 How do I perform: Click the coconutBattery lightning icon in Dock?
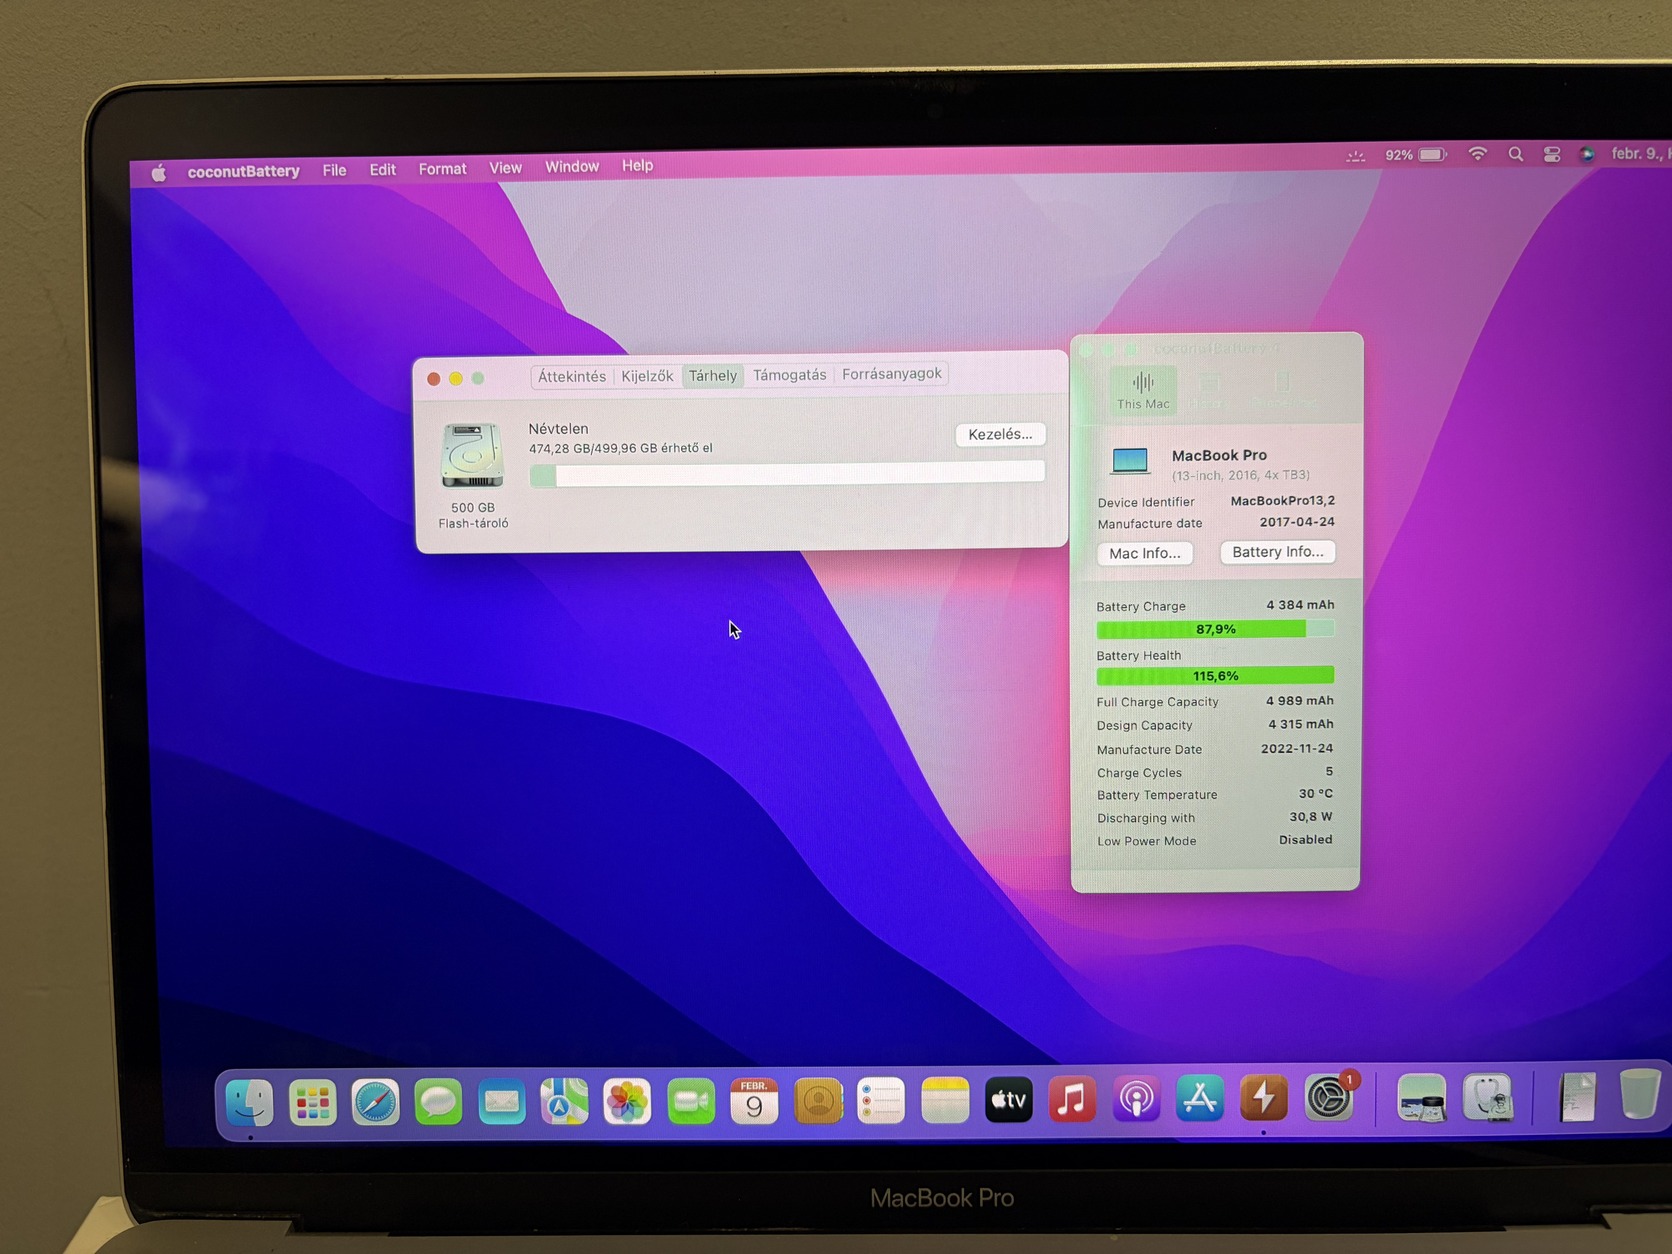[x=1264, y=1098]
